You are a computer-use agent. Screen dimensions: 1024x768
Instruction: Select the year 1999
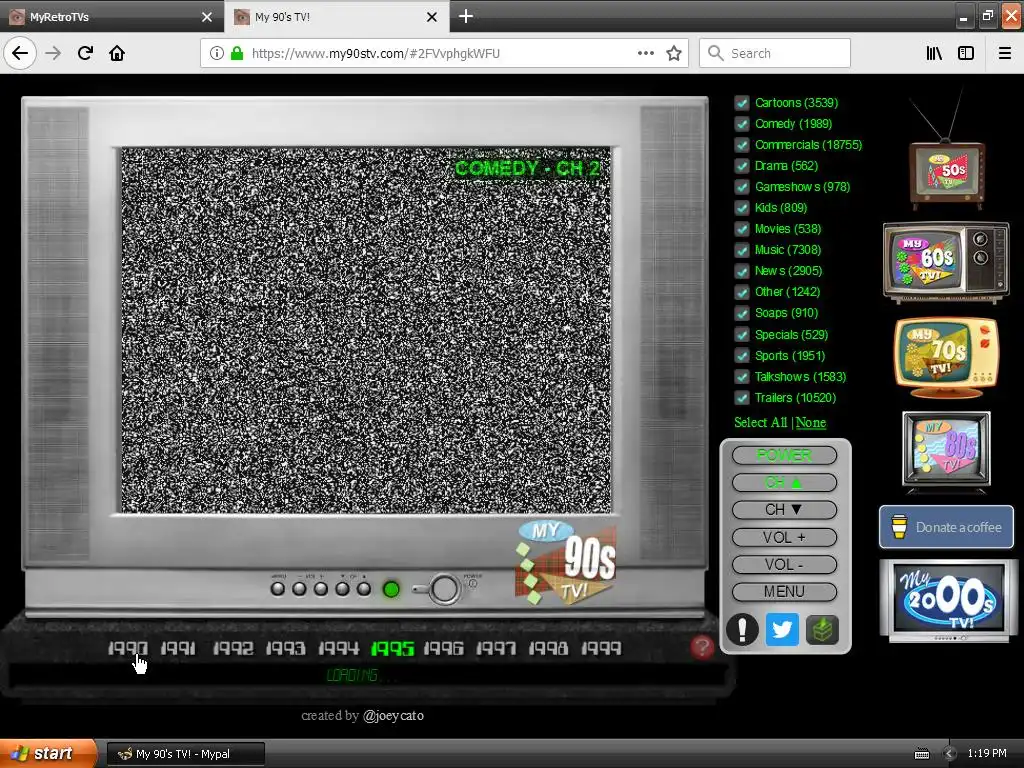[601, 648]
